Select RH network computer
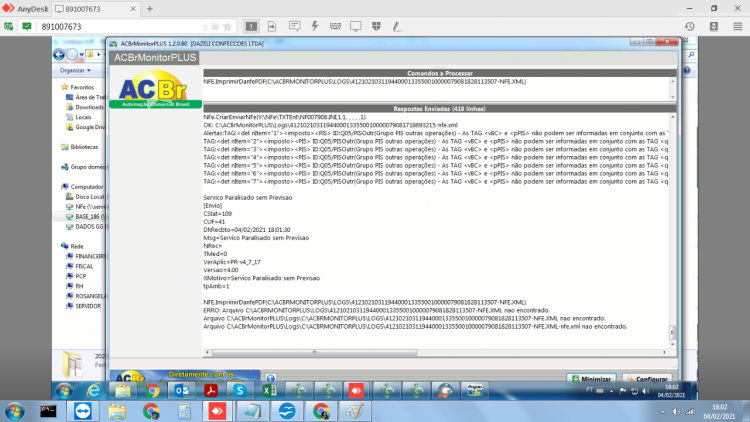750x422 pixels. 79,286
